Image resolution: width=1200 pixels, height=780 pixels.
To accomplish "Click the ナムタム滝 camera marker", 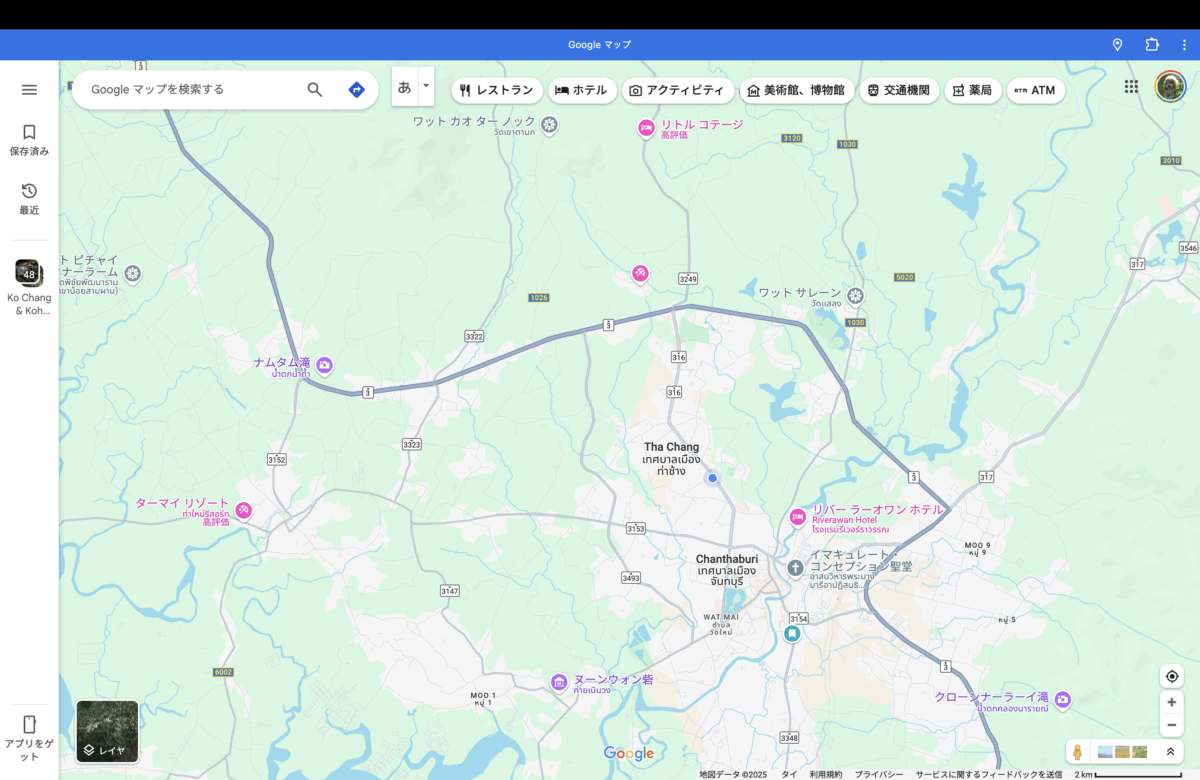I will pyautogui.click(x=324, y=366).
